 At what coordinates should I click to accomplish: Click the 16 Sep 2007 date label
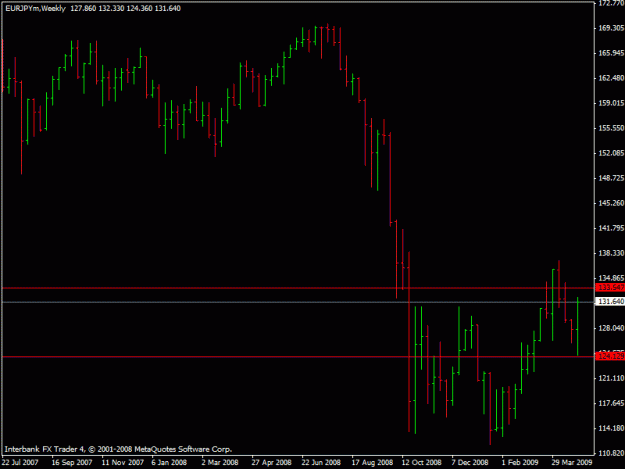(72, 462)
